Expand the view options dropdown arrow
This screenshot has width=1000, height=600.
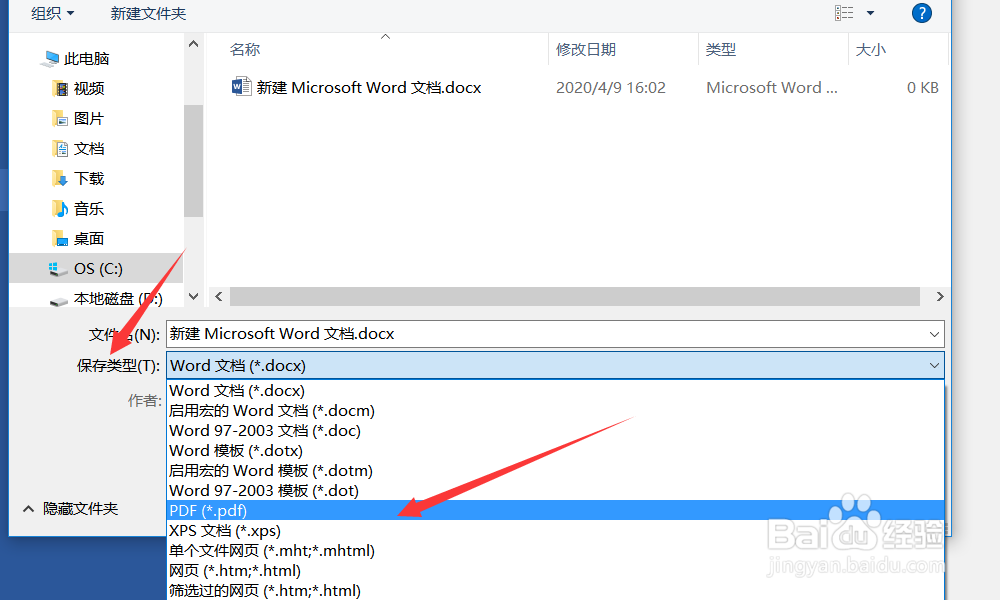tap(871, 13)
